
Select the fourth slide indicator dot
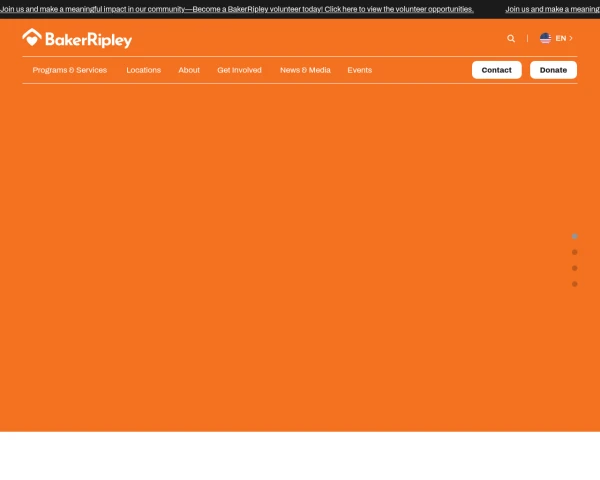[575, 284]
